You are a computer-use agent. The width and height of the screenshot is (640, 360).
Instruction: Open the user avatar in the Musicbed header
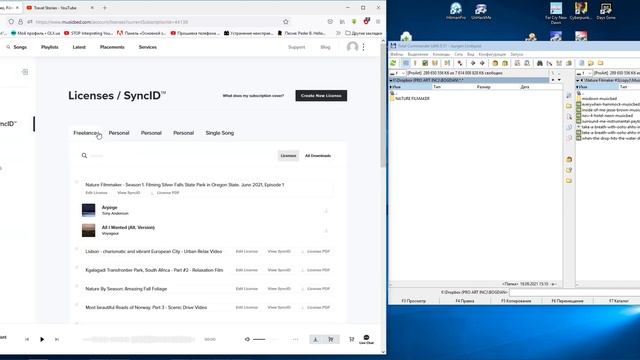coord(352,47)
